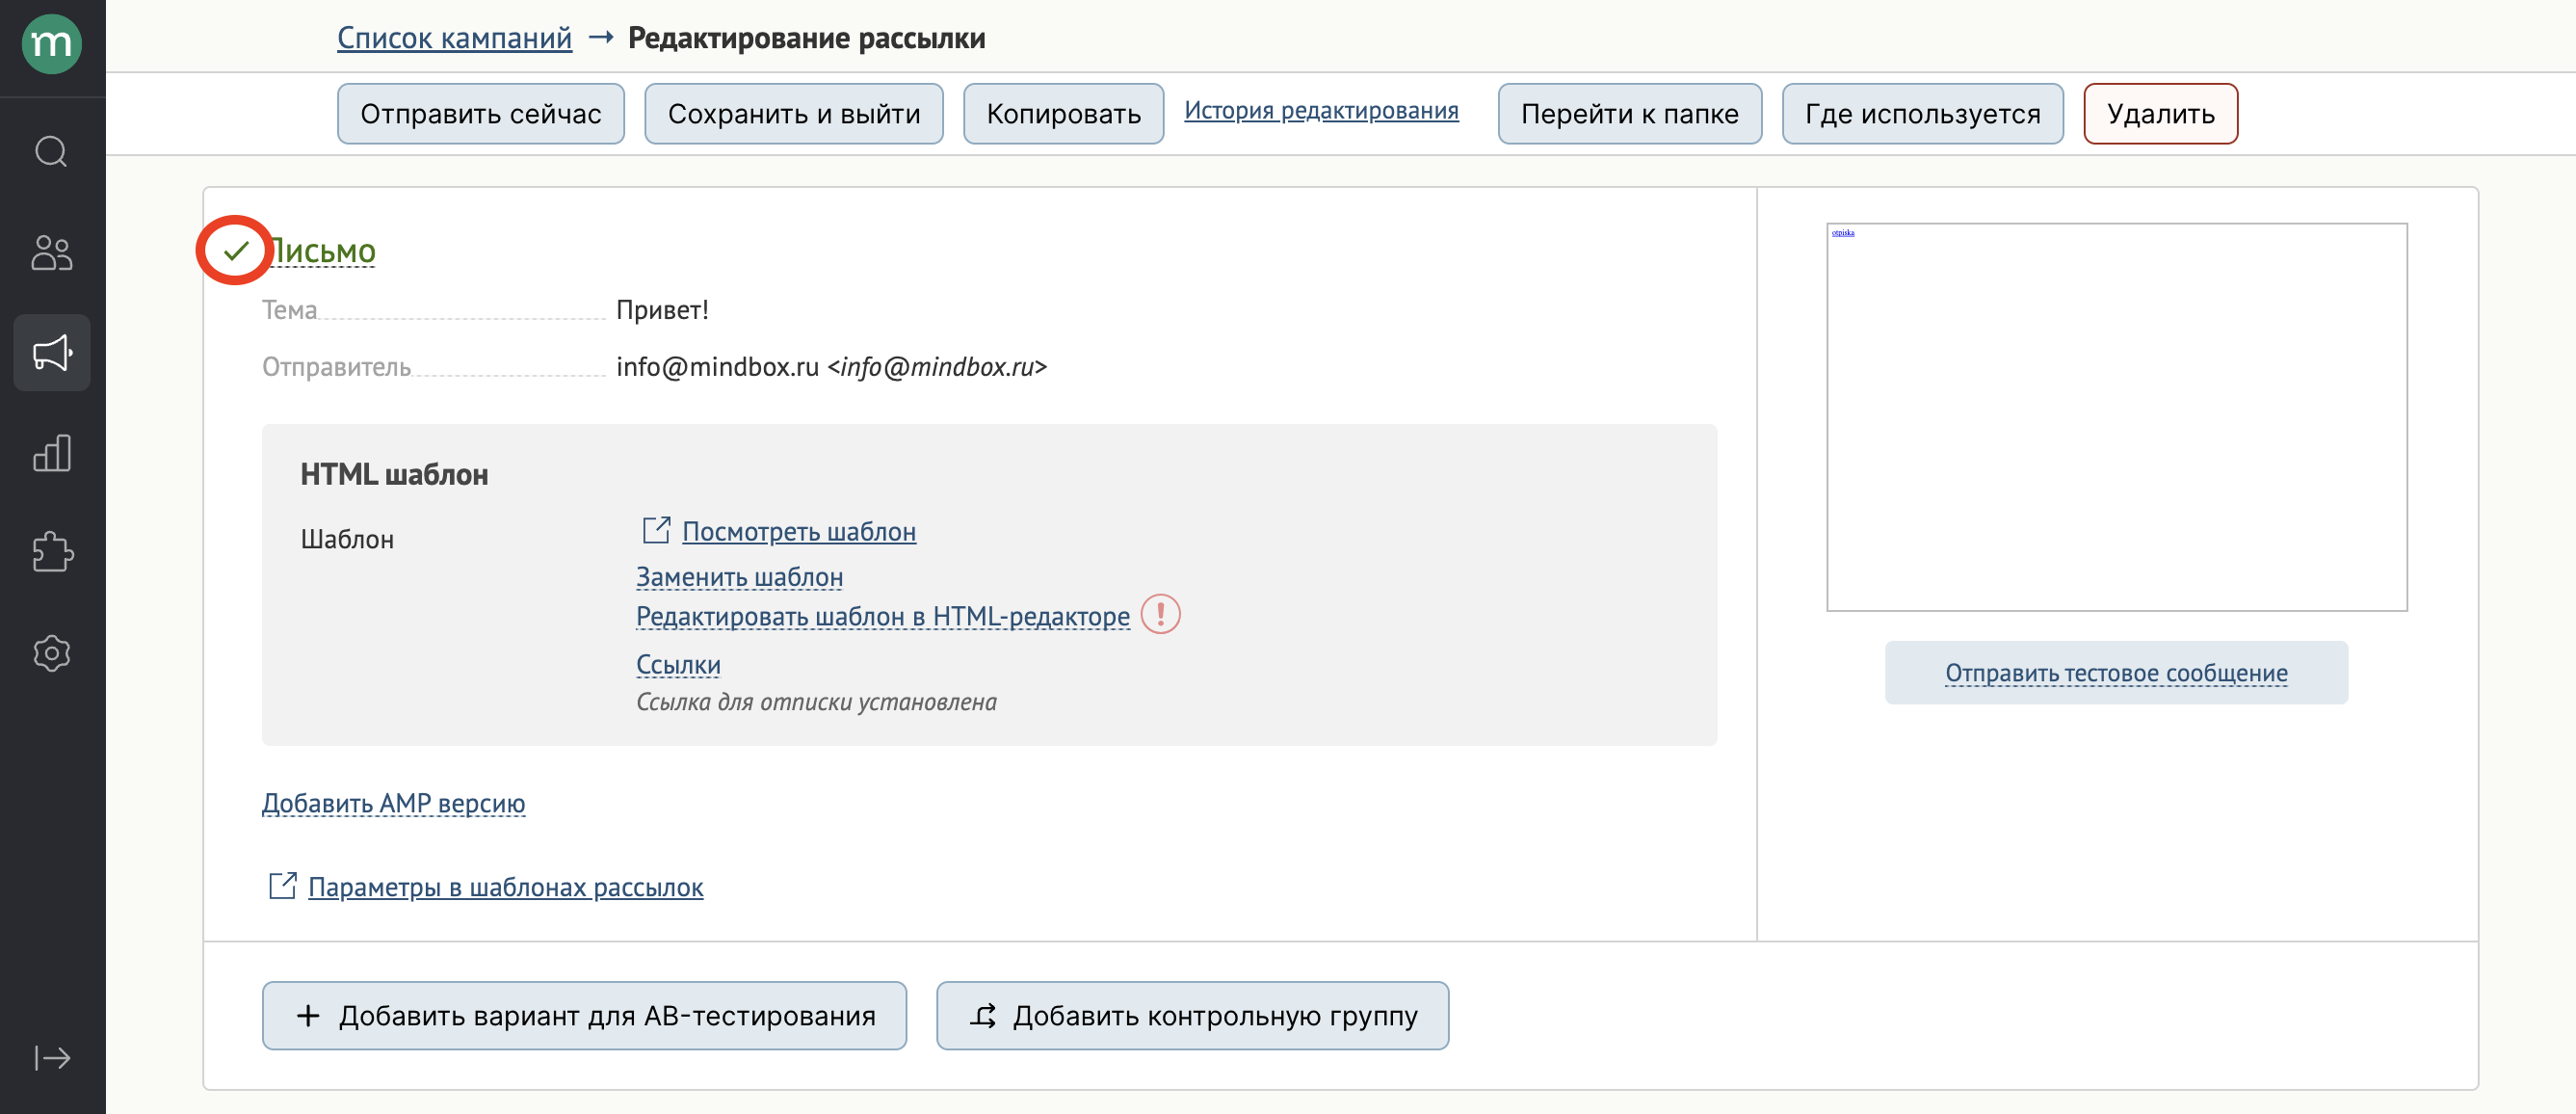
Task: Click Перейти к папке button
Action: click(x=1630, y=114)
